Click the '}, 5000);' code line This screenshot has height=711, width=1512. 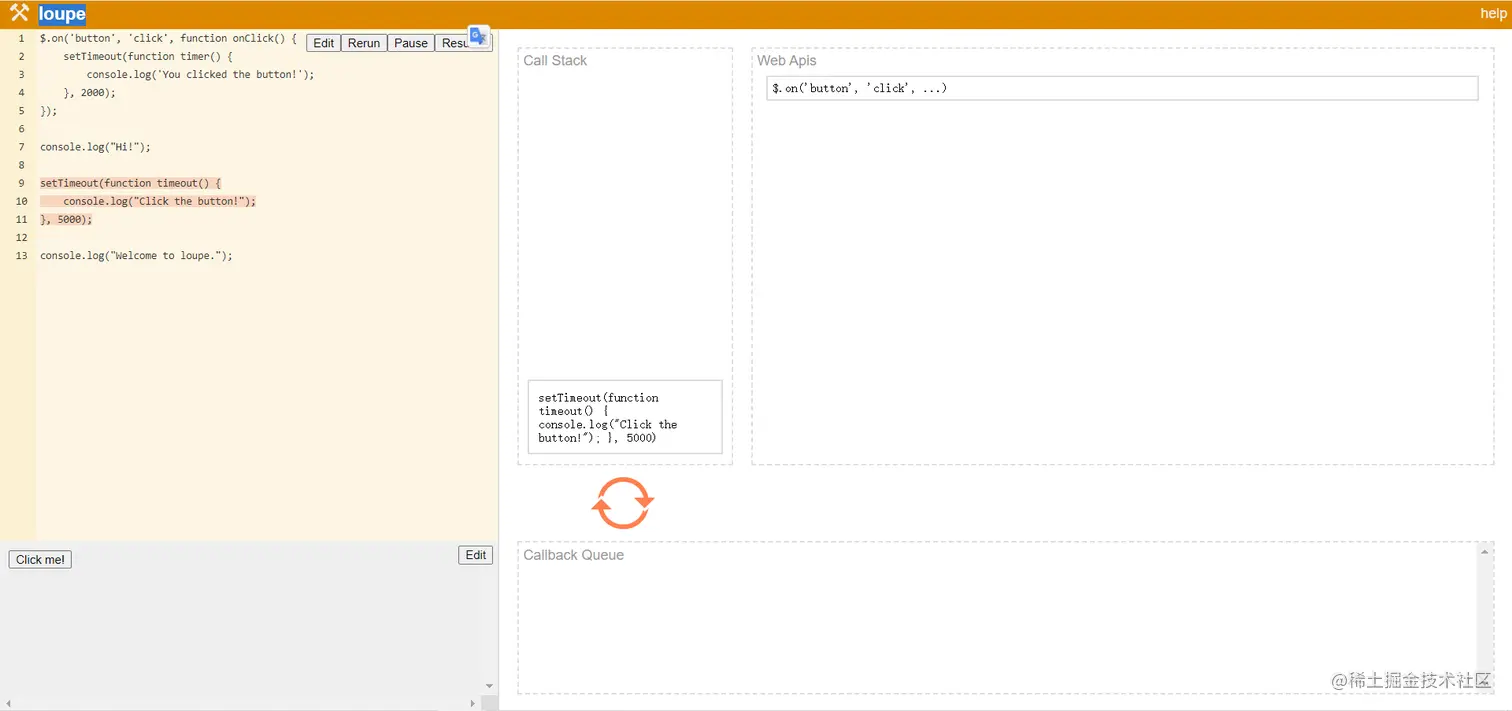[66, 219]
